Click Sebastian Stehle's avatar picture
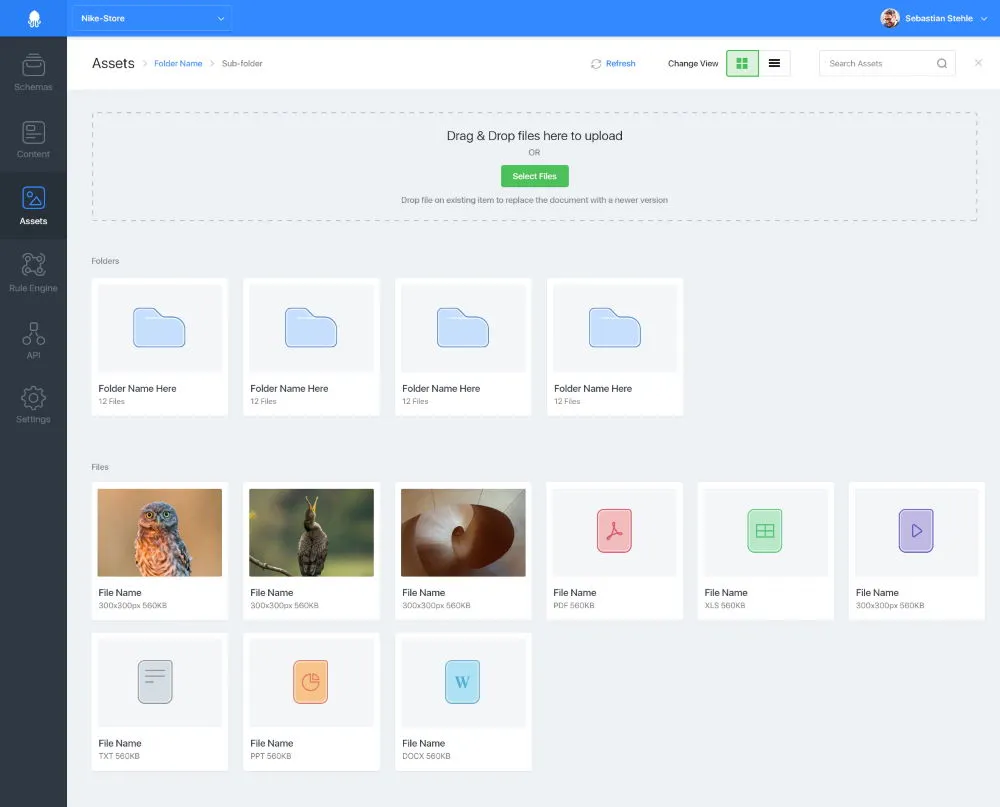1000x807 pixels. point(890,18)
